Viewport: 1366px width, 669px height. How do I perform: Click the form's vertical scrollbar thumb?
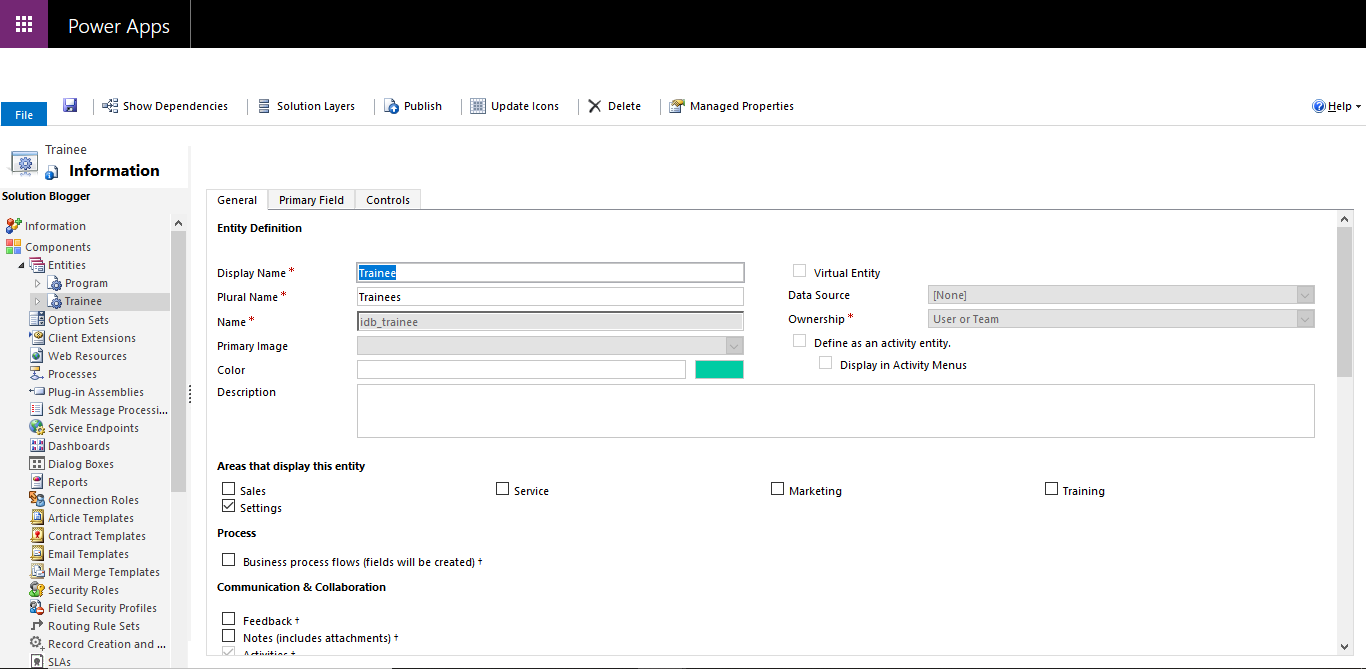1345,302
